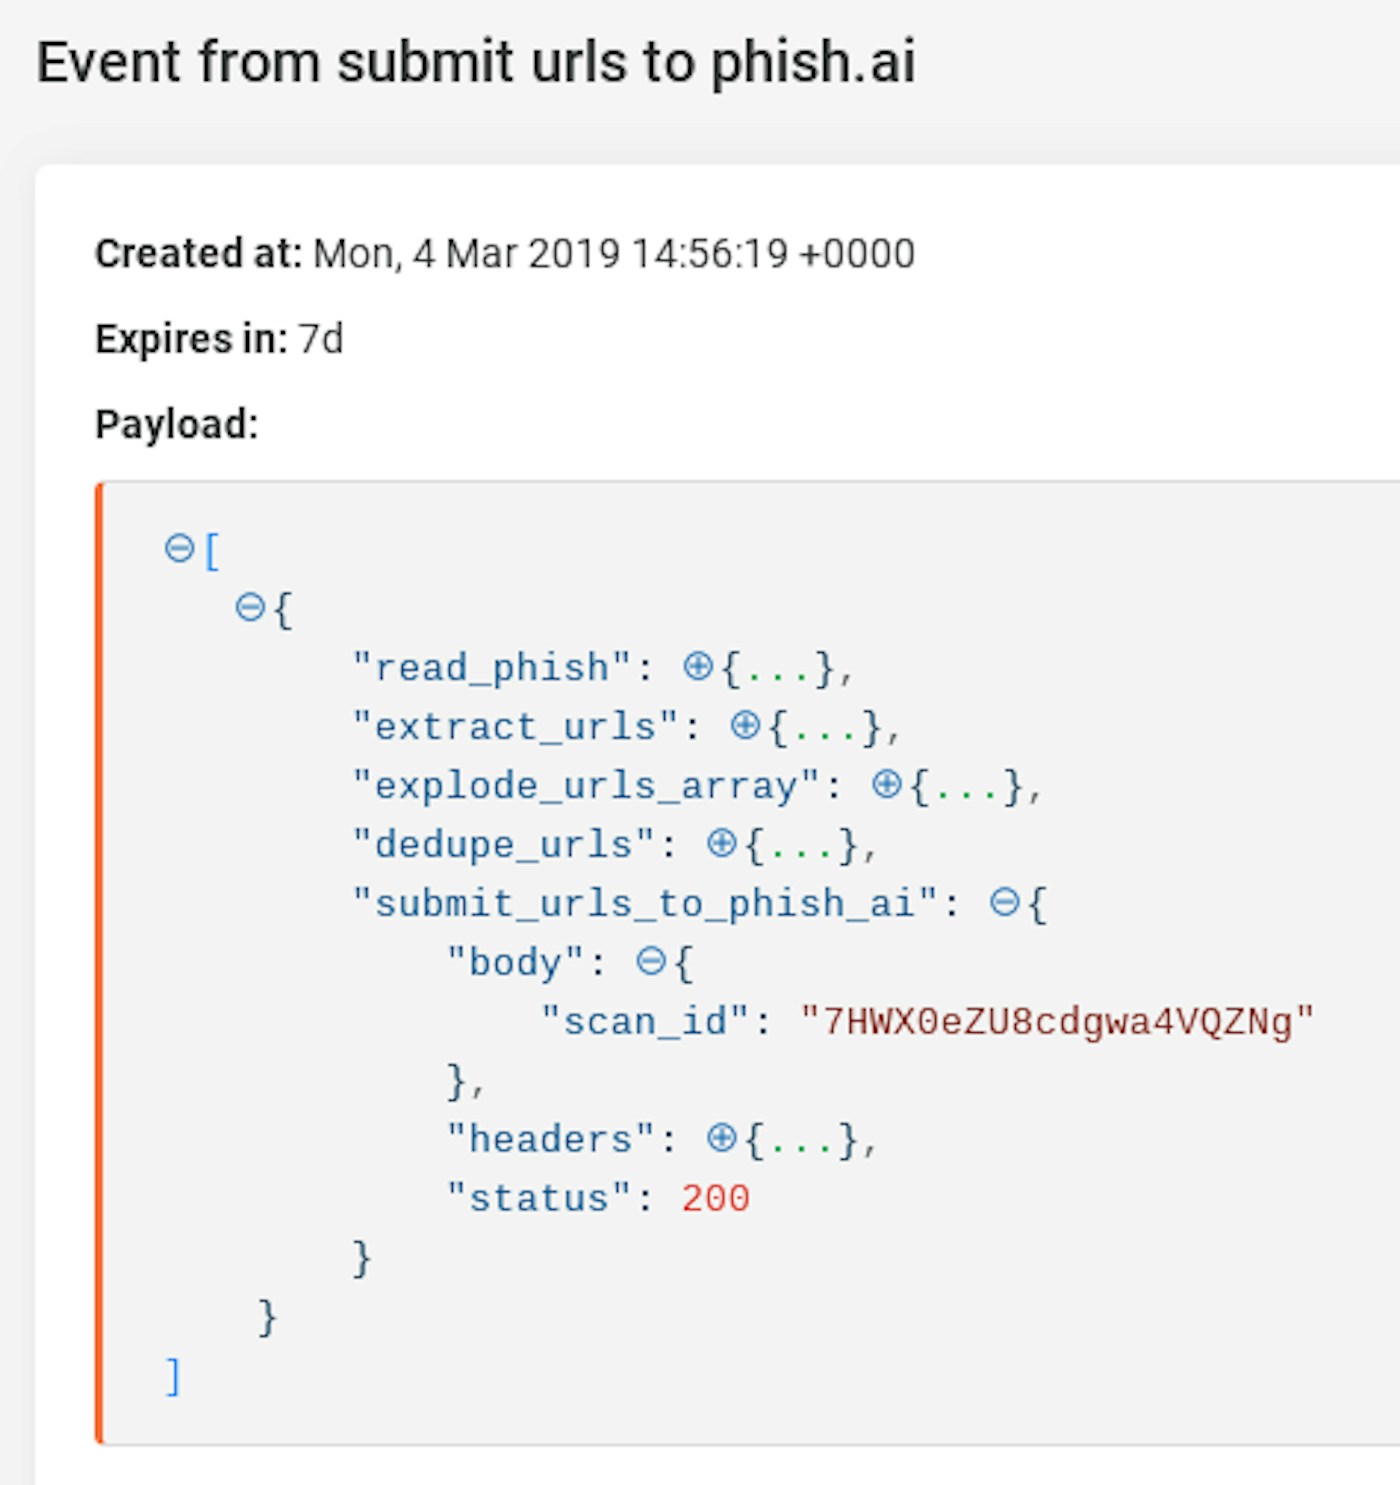The image size is (1400, 1485).
Task: Click the "headers" key name
Action: click(550, 1139)
